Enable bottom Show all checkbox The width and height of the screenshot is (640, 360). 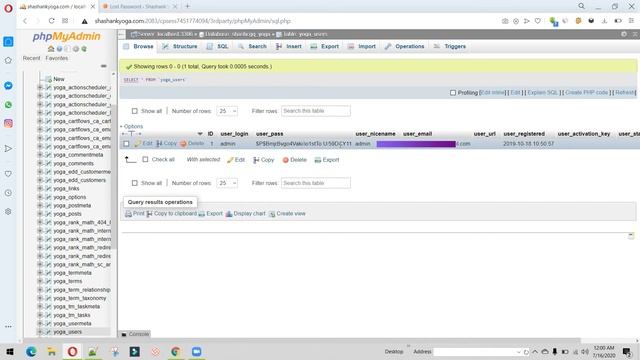(x=135, y=183)
